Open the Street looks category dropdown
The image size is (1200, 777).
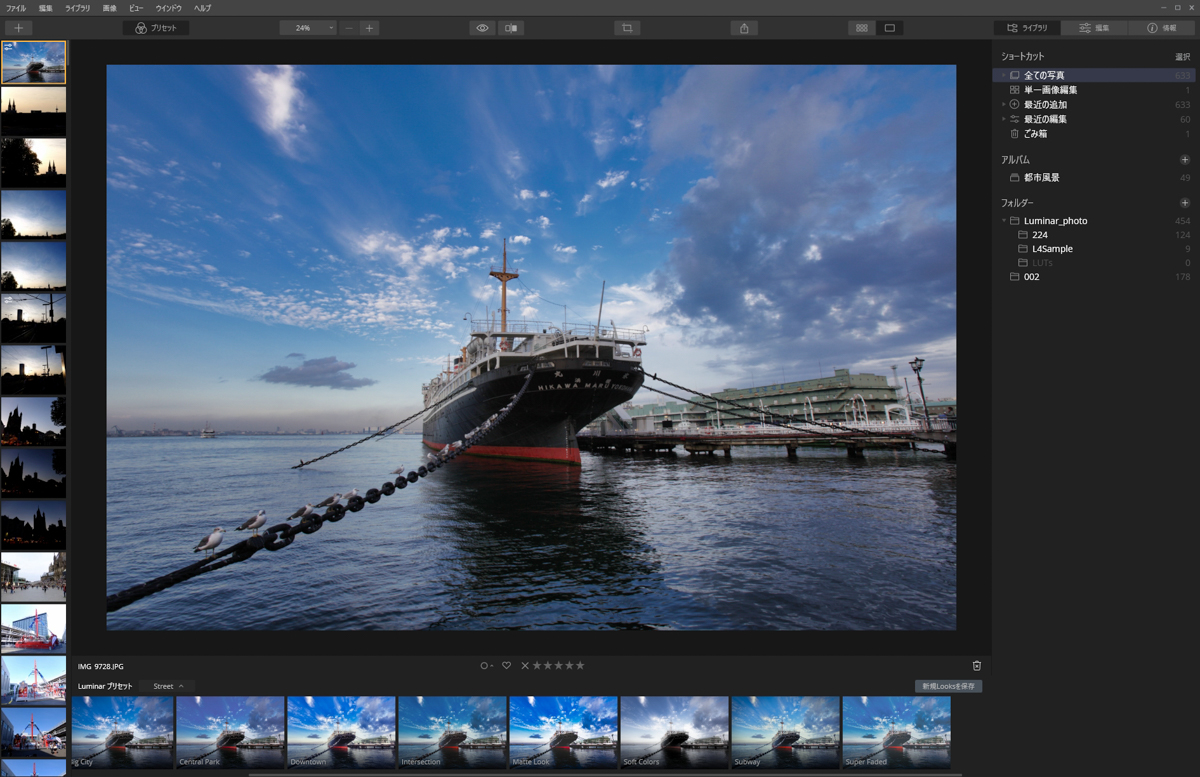(x=168, y=687)
